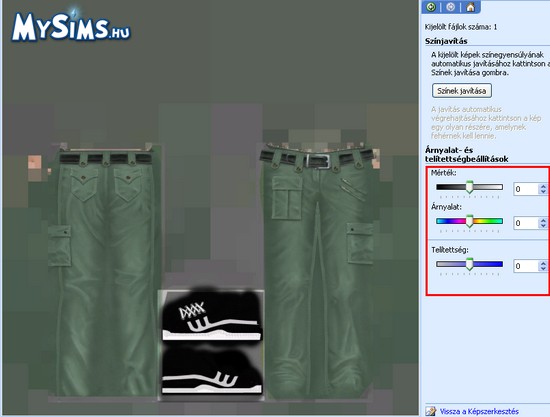This screenshot has height=417, width=550.
Task: Click the Színjavítás section heading
Action: pos(446,41)
